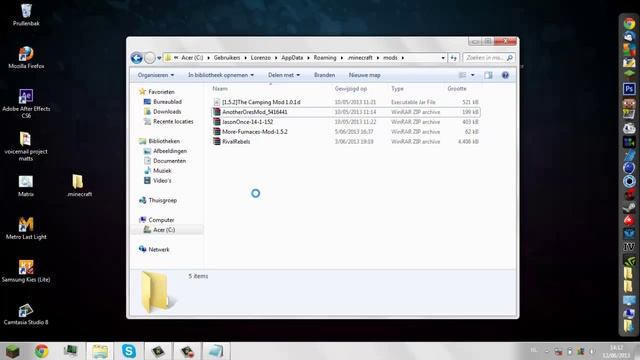The image size is (640, 360).
Task: Click the Branden toolbar button
Action: (324, 75)
